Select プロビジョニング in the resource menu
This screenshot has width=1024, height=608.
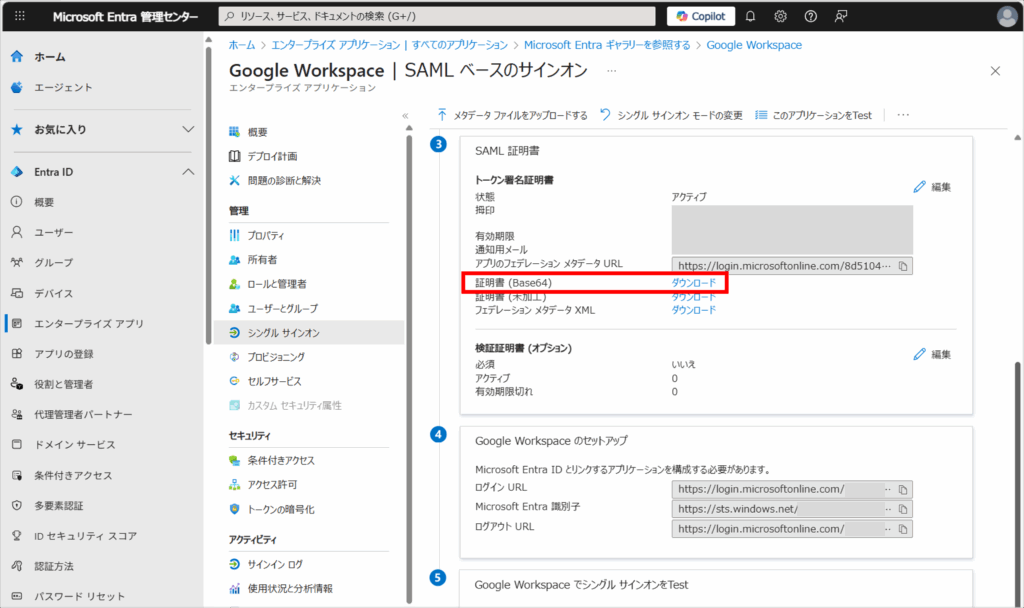275,357
